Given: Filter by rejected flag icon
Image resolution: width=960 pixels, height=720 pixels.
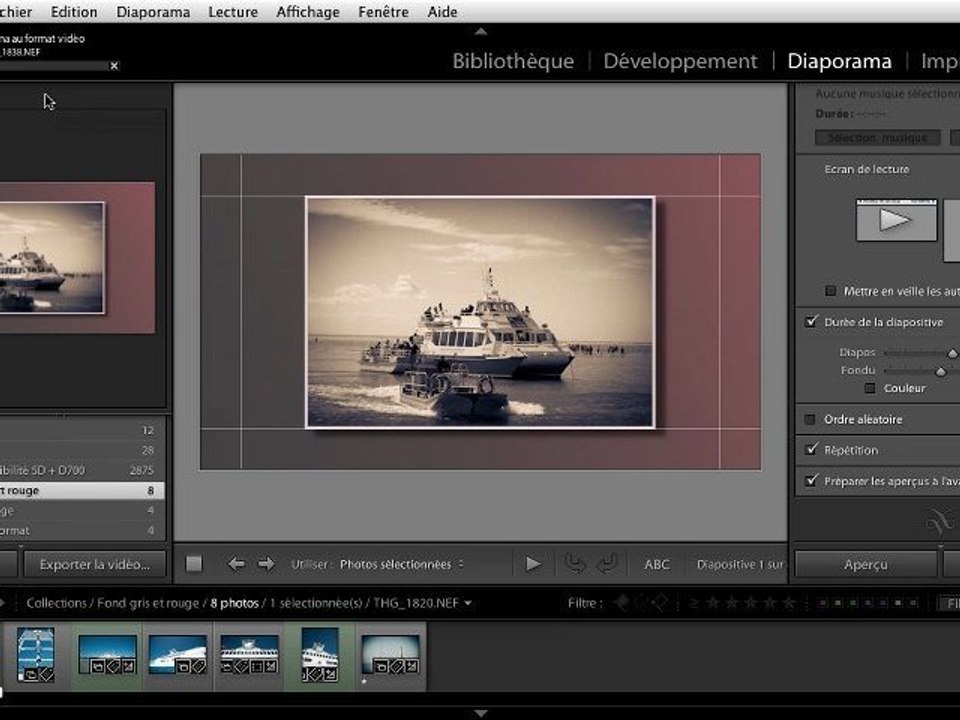Looking at the screenshot, I should 660,603.
